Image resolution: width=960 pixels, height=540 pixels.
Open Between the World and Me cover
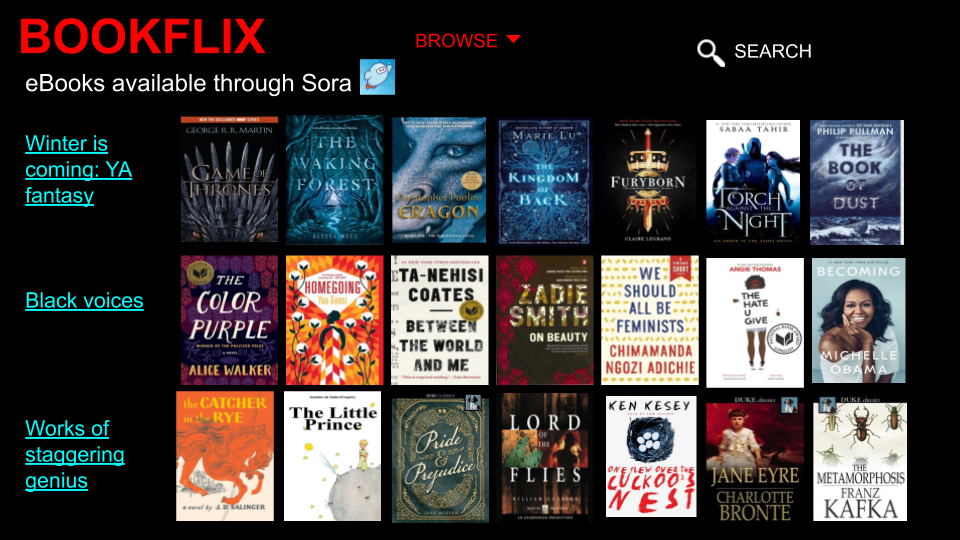(x=440, y=320)
